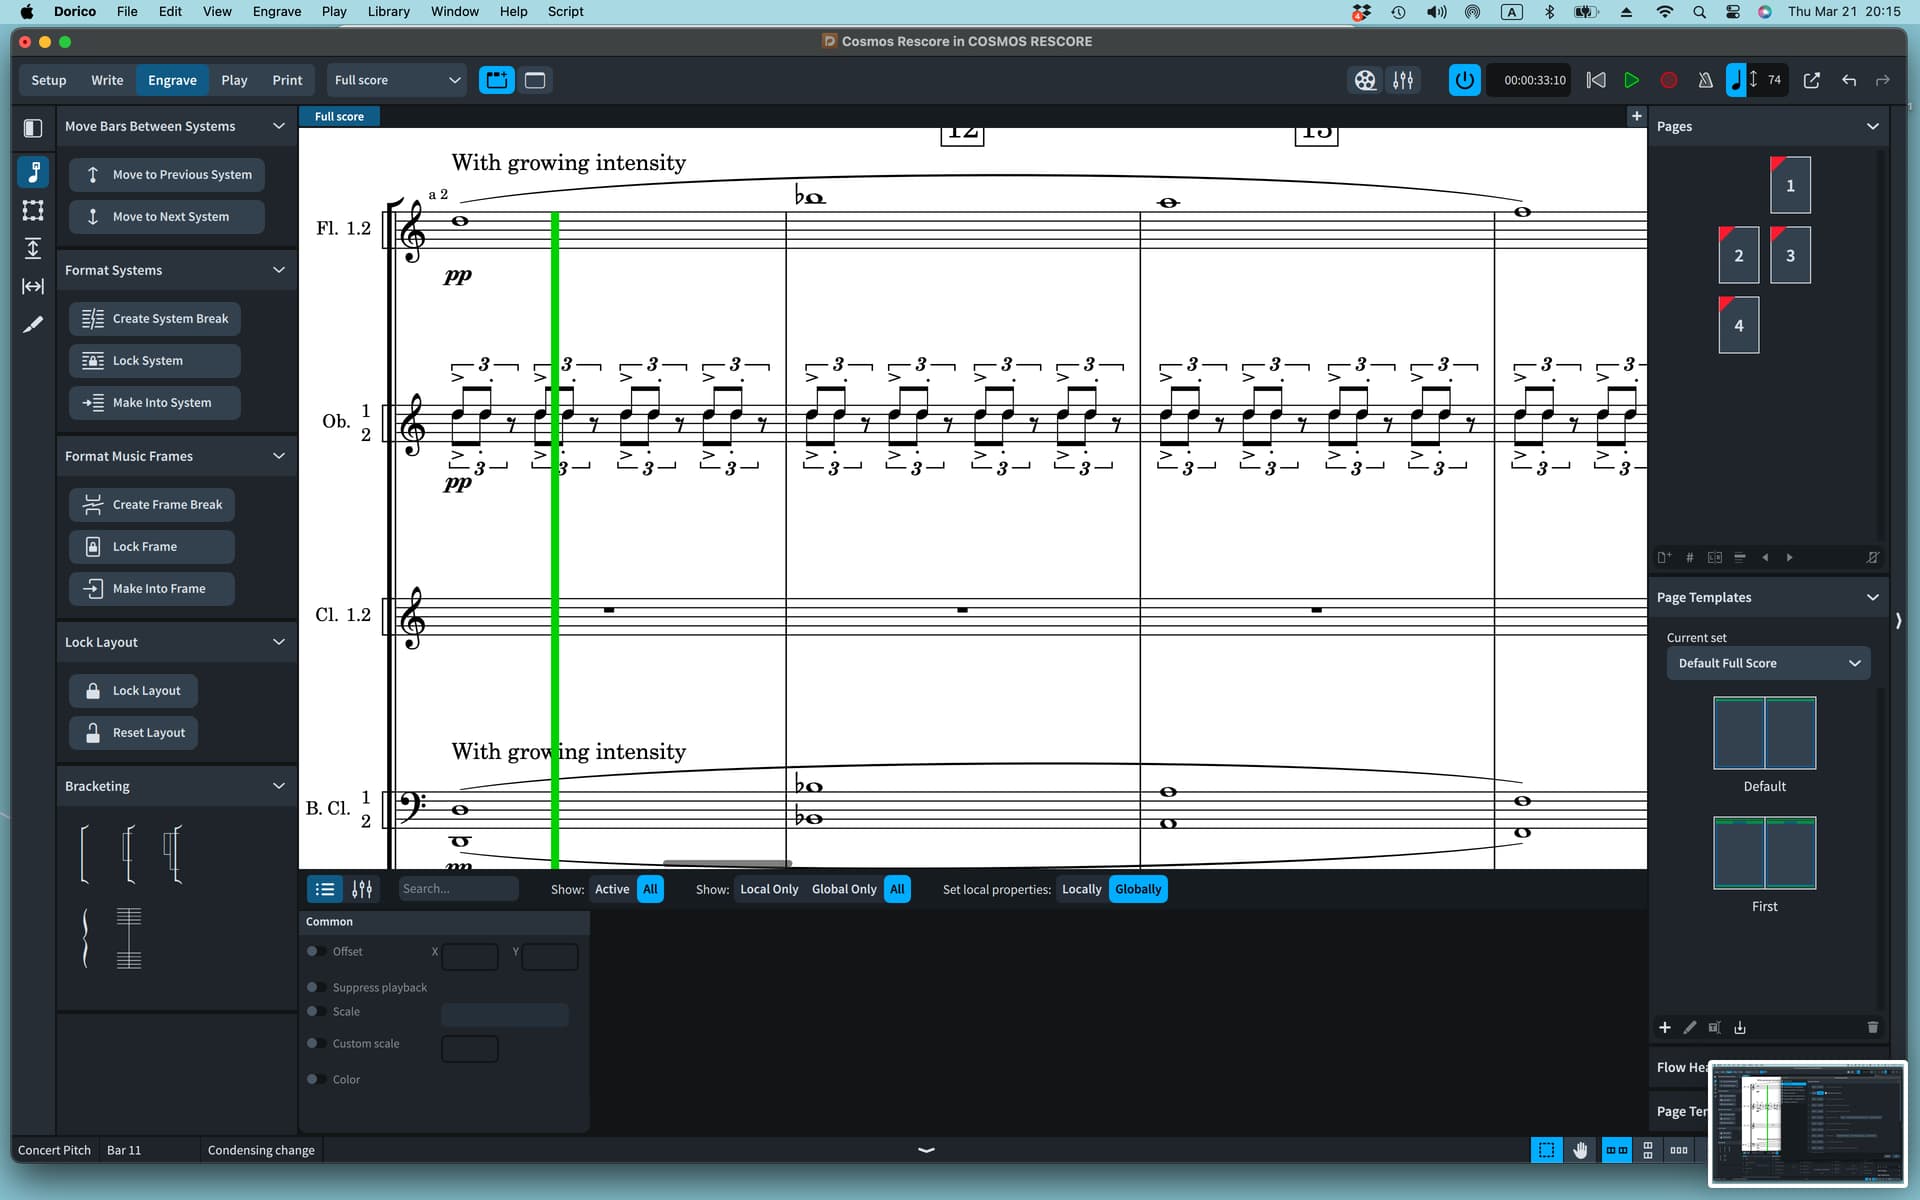Open the Default Full Score set dropdown
The image size is (1920, 1200).
pos(1767,663)
